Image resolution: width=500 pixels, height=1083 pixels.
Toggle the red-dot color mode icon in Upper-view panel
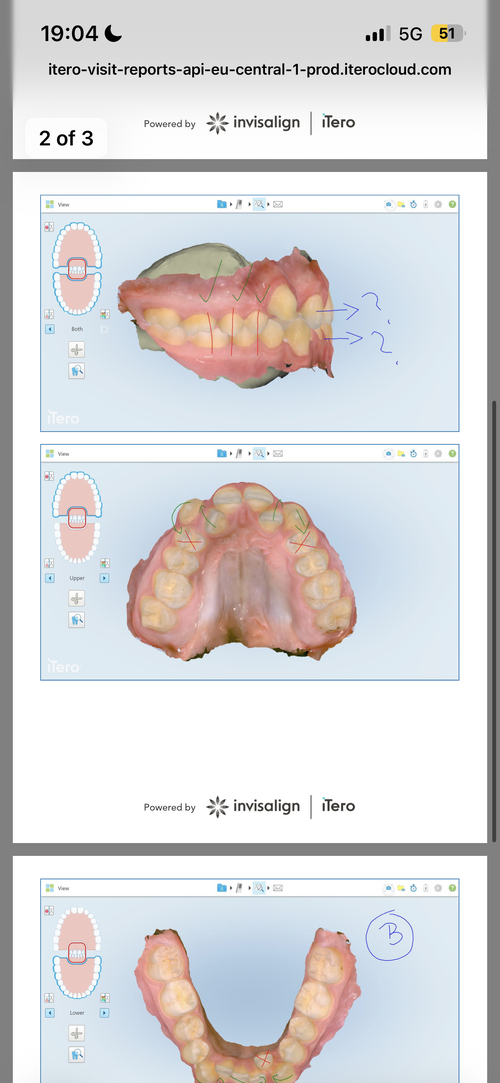[x=49, y=476]
